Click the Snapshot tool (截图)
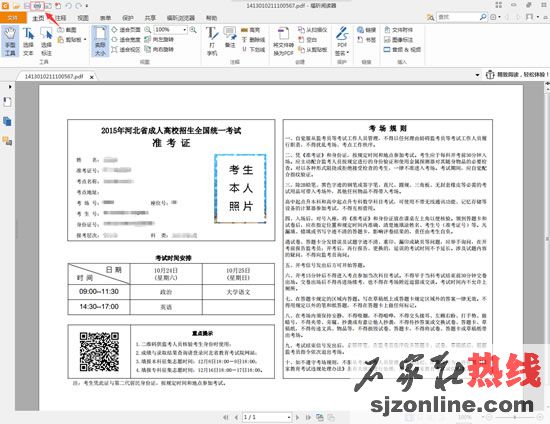The width and height of the screenshot is (550, 424). [x=67, y=30]
